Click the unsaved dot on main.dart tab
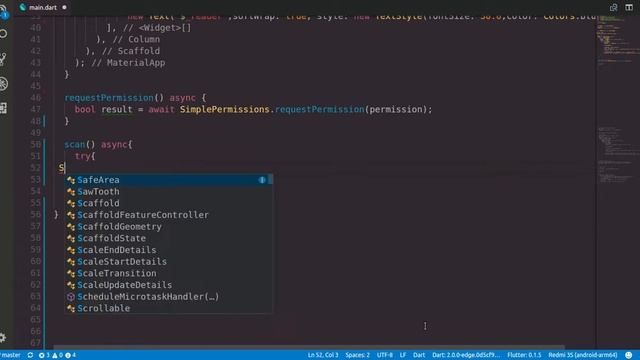 64,7
